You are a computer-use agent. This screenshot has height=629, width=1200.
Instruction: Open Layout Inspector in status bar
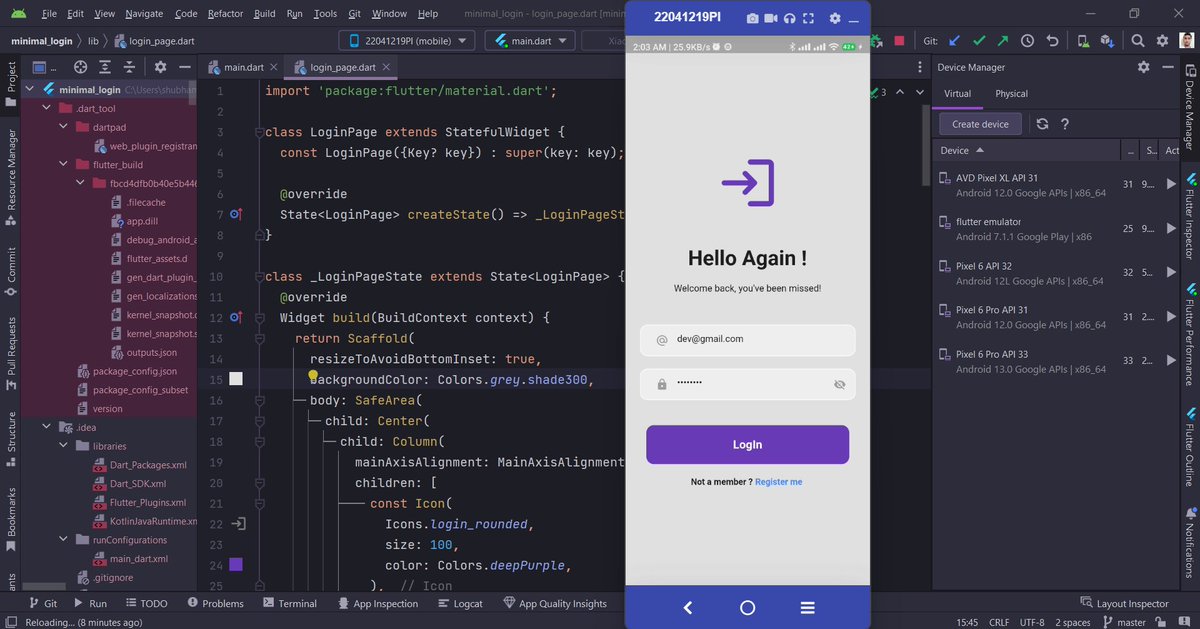click(1125, 603)
